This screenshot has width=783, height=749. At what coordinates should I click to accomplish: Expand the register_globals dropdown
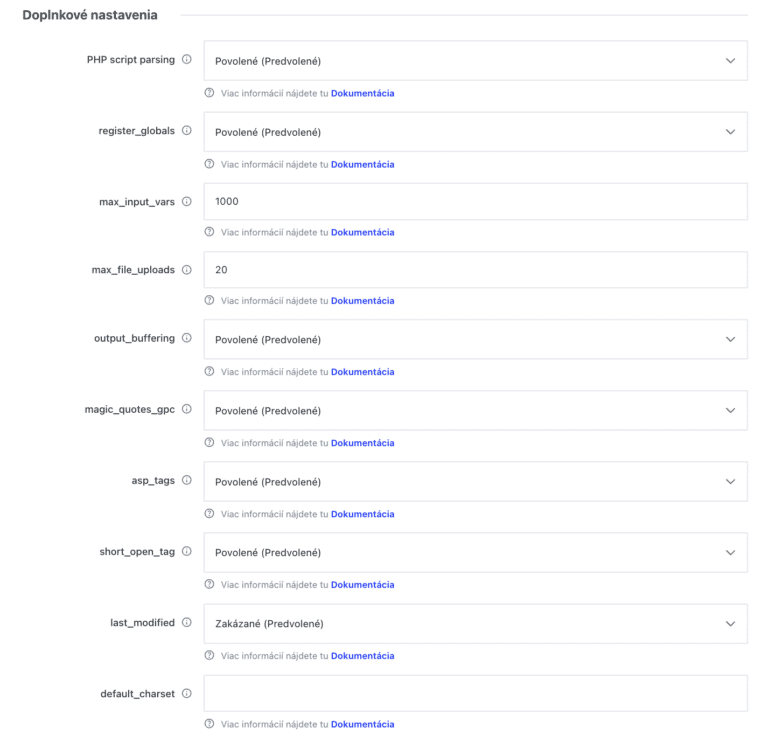point(475,132)
